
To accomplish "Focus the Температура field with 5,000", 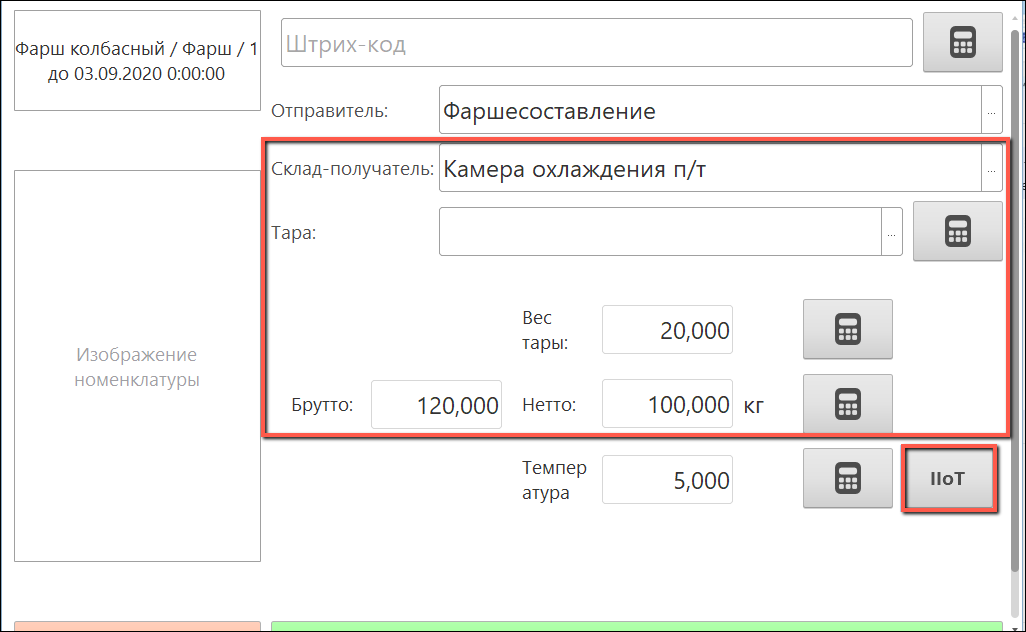I will click(668, 480).
